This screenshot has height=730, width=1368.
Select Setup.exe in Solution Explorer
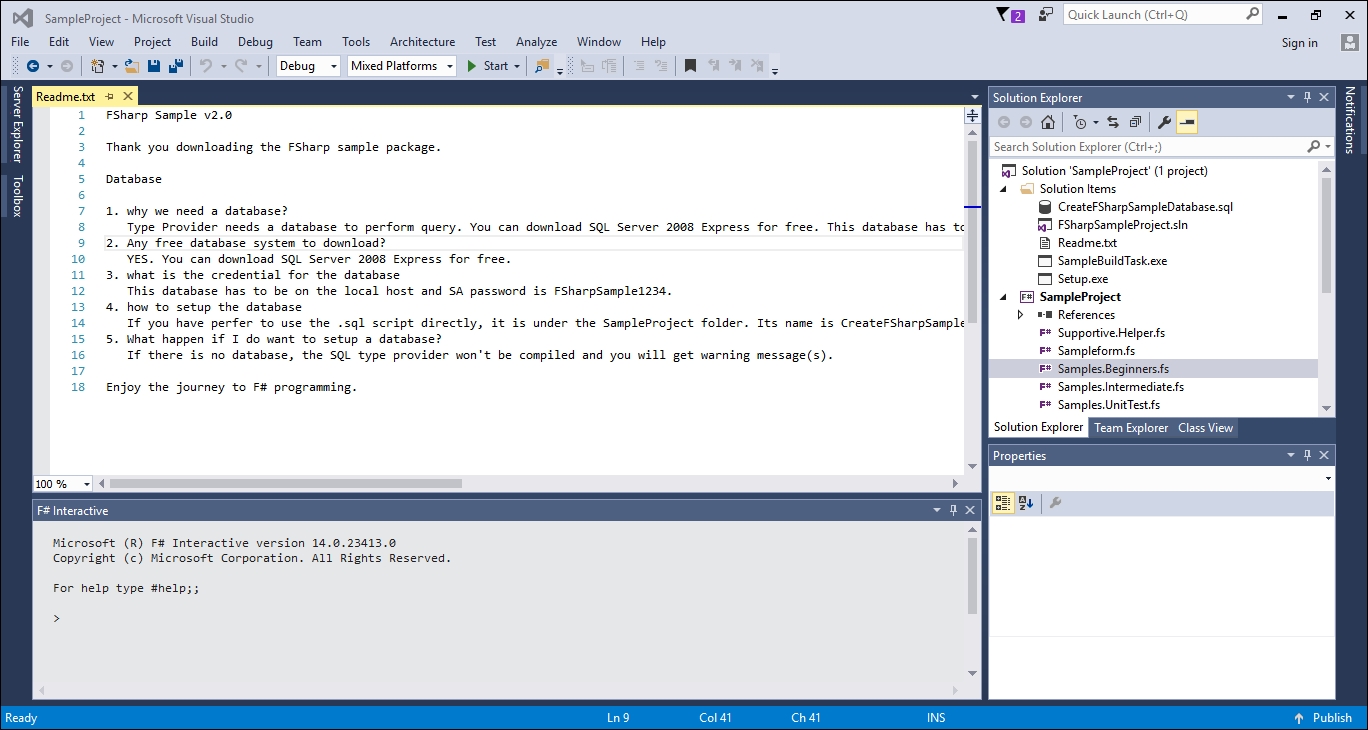[x=1082, y=279]
